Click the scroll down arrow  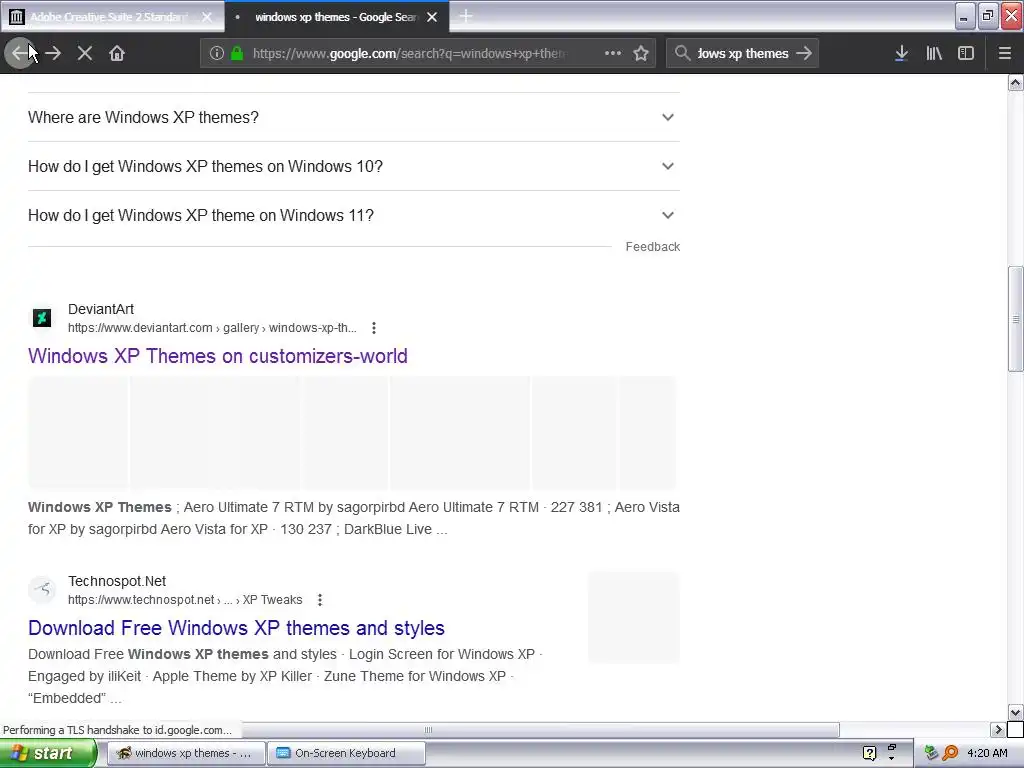[x=1016, y=713]
